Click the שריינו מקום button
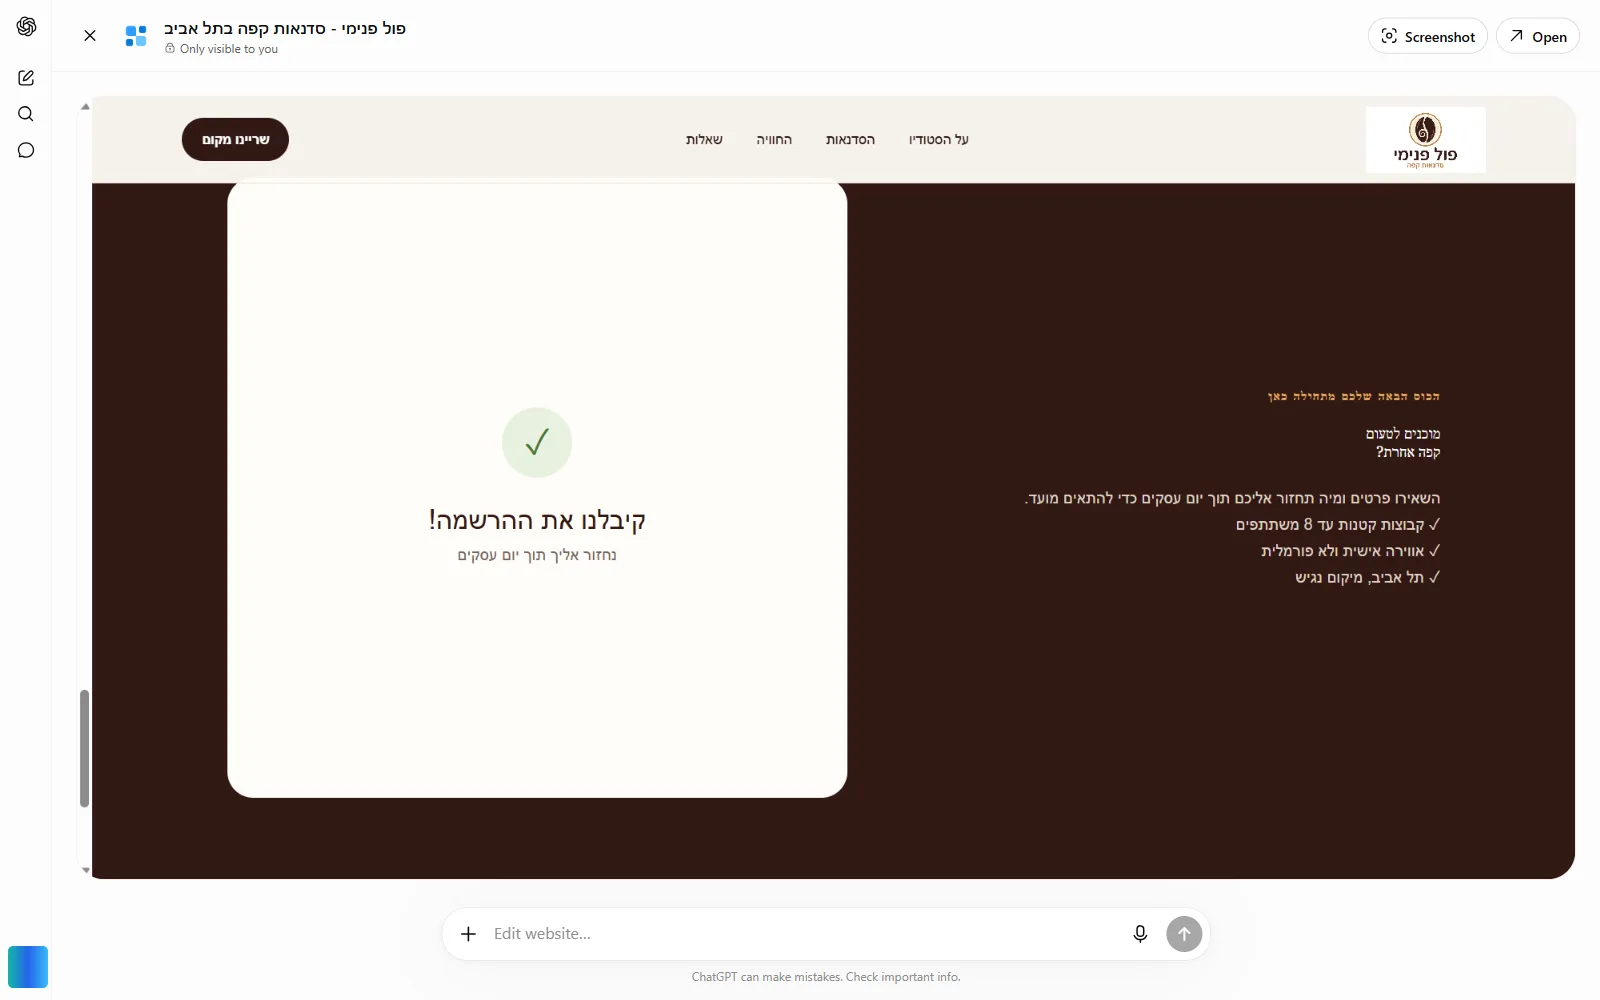This screenshot has height=1000, width=1600. point(235,139)
